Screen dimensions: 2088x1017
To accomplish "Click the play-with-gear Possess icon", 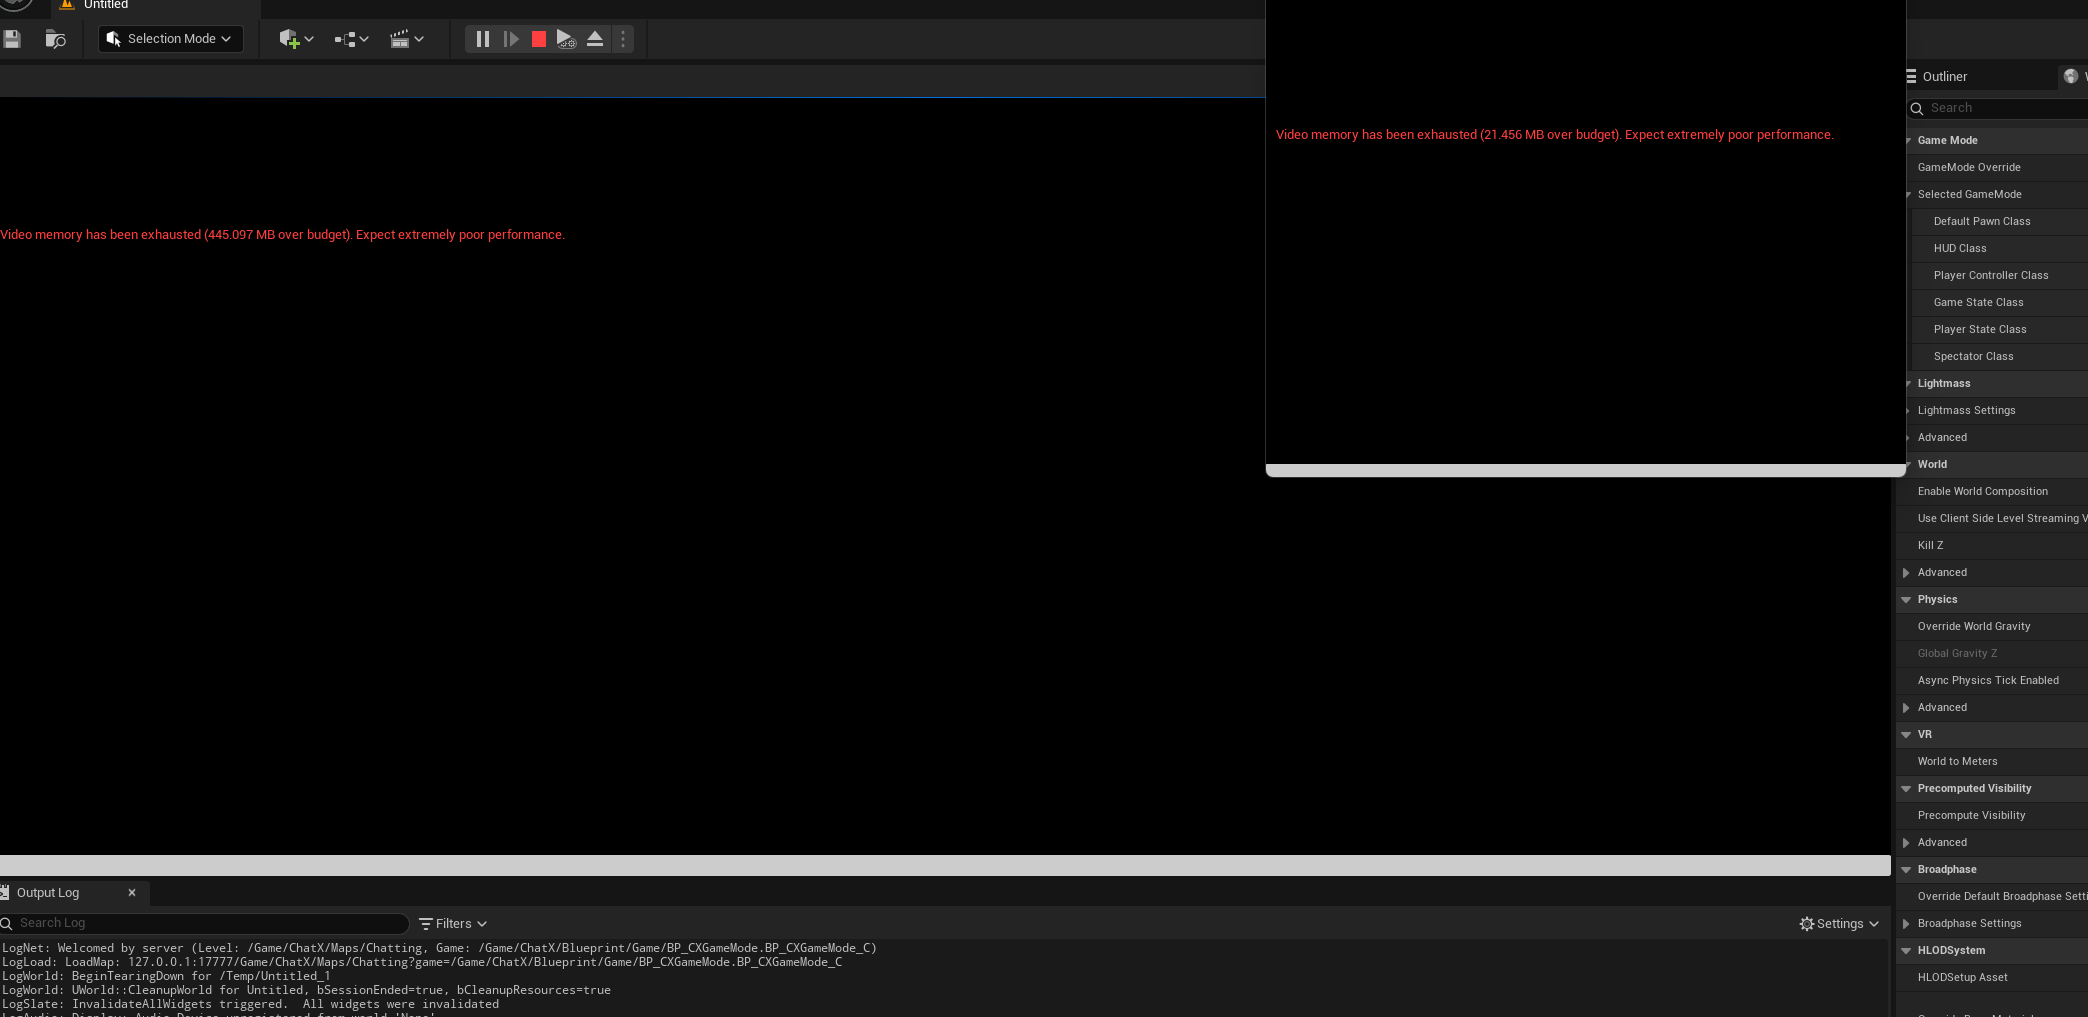I will pyautogui.click(x=566, y=39).
